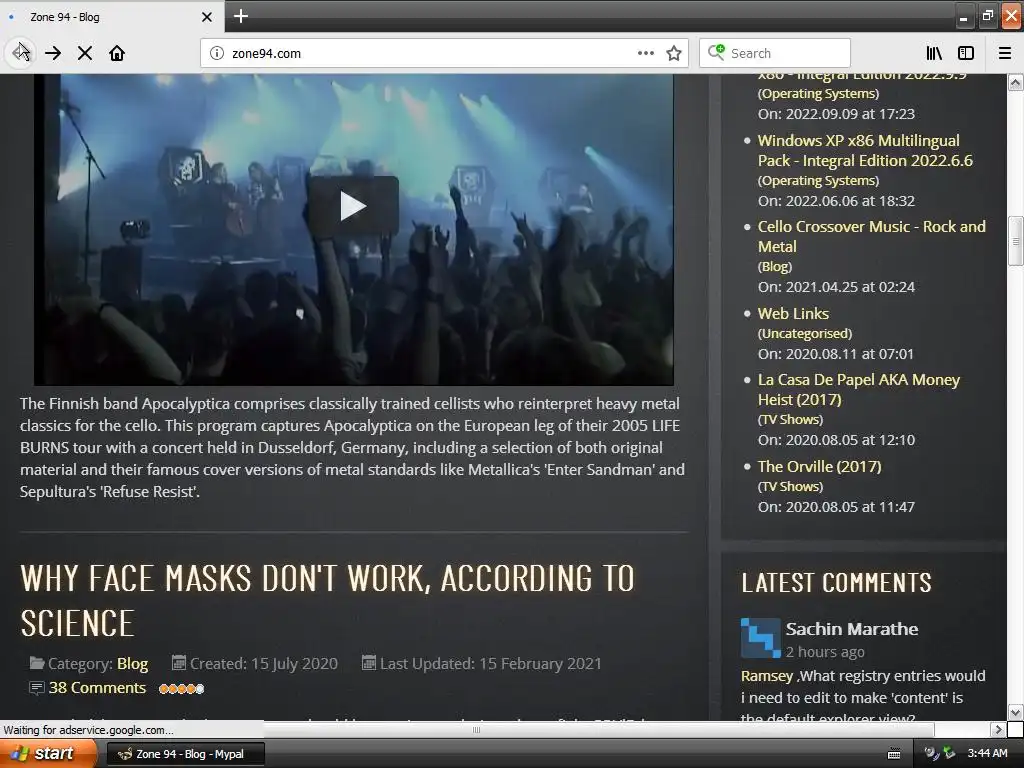
Task: Open the Web Links article
Action: pos(793,313)
